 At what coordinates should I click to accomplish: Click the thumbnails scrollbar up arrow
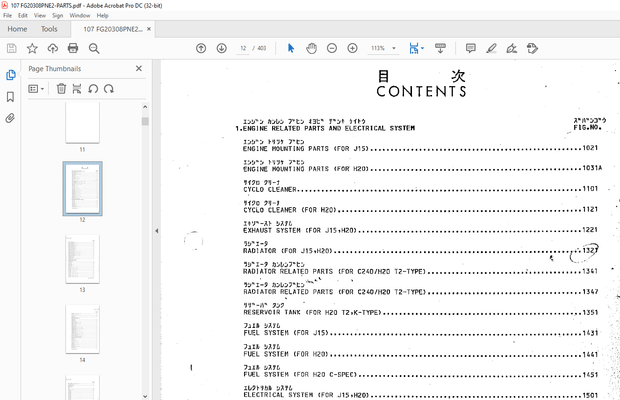pyautogui.click(x=145, y=107)
